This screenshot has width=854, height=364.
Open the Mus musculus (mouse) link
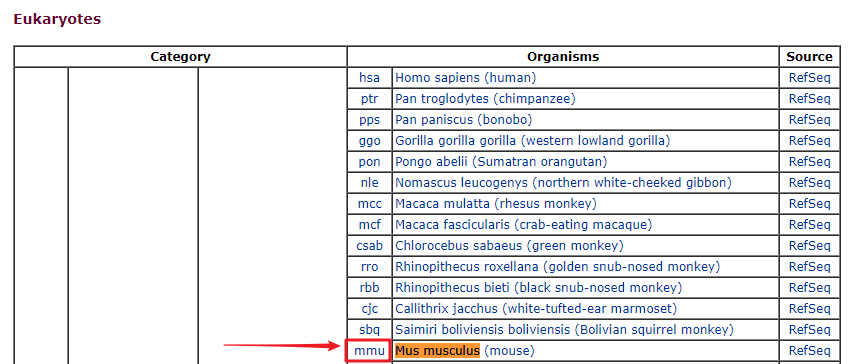[x=465, y=350]
